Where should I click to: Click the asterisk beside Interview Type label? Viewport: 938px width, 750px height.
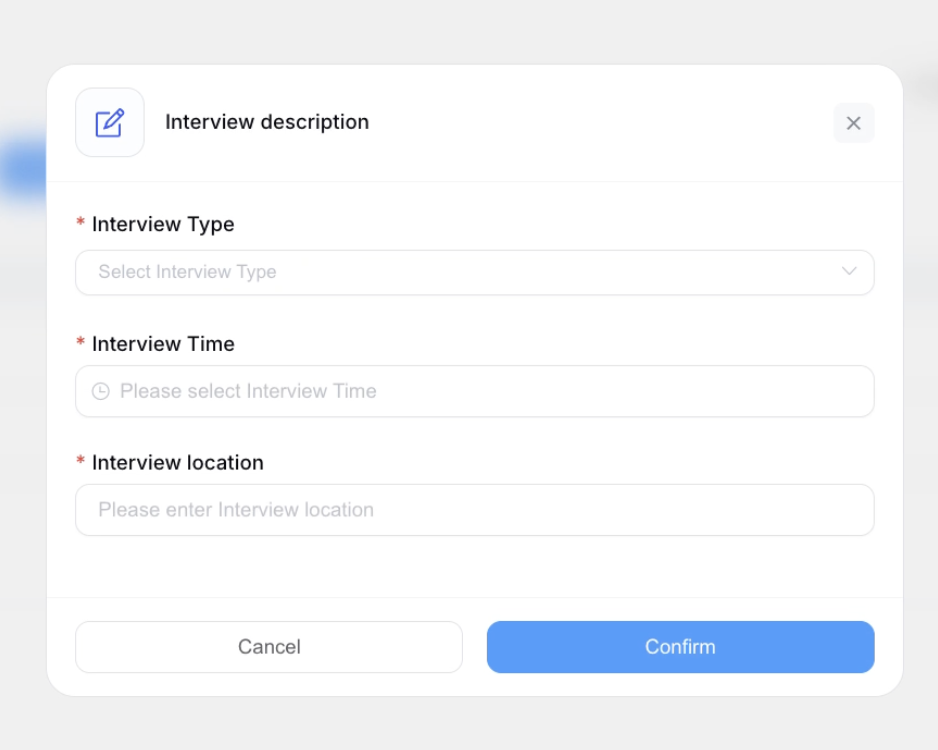81,224
